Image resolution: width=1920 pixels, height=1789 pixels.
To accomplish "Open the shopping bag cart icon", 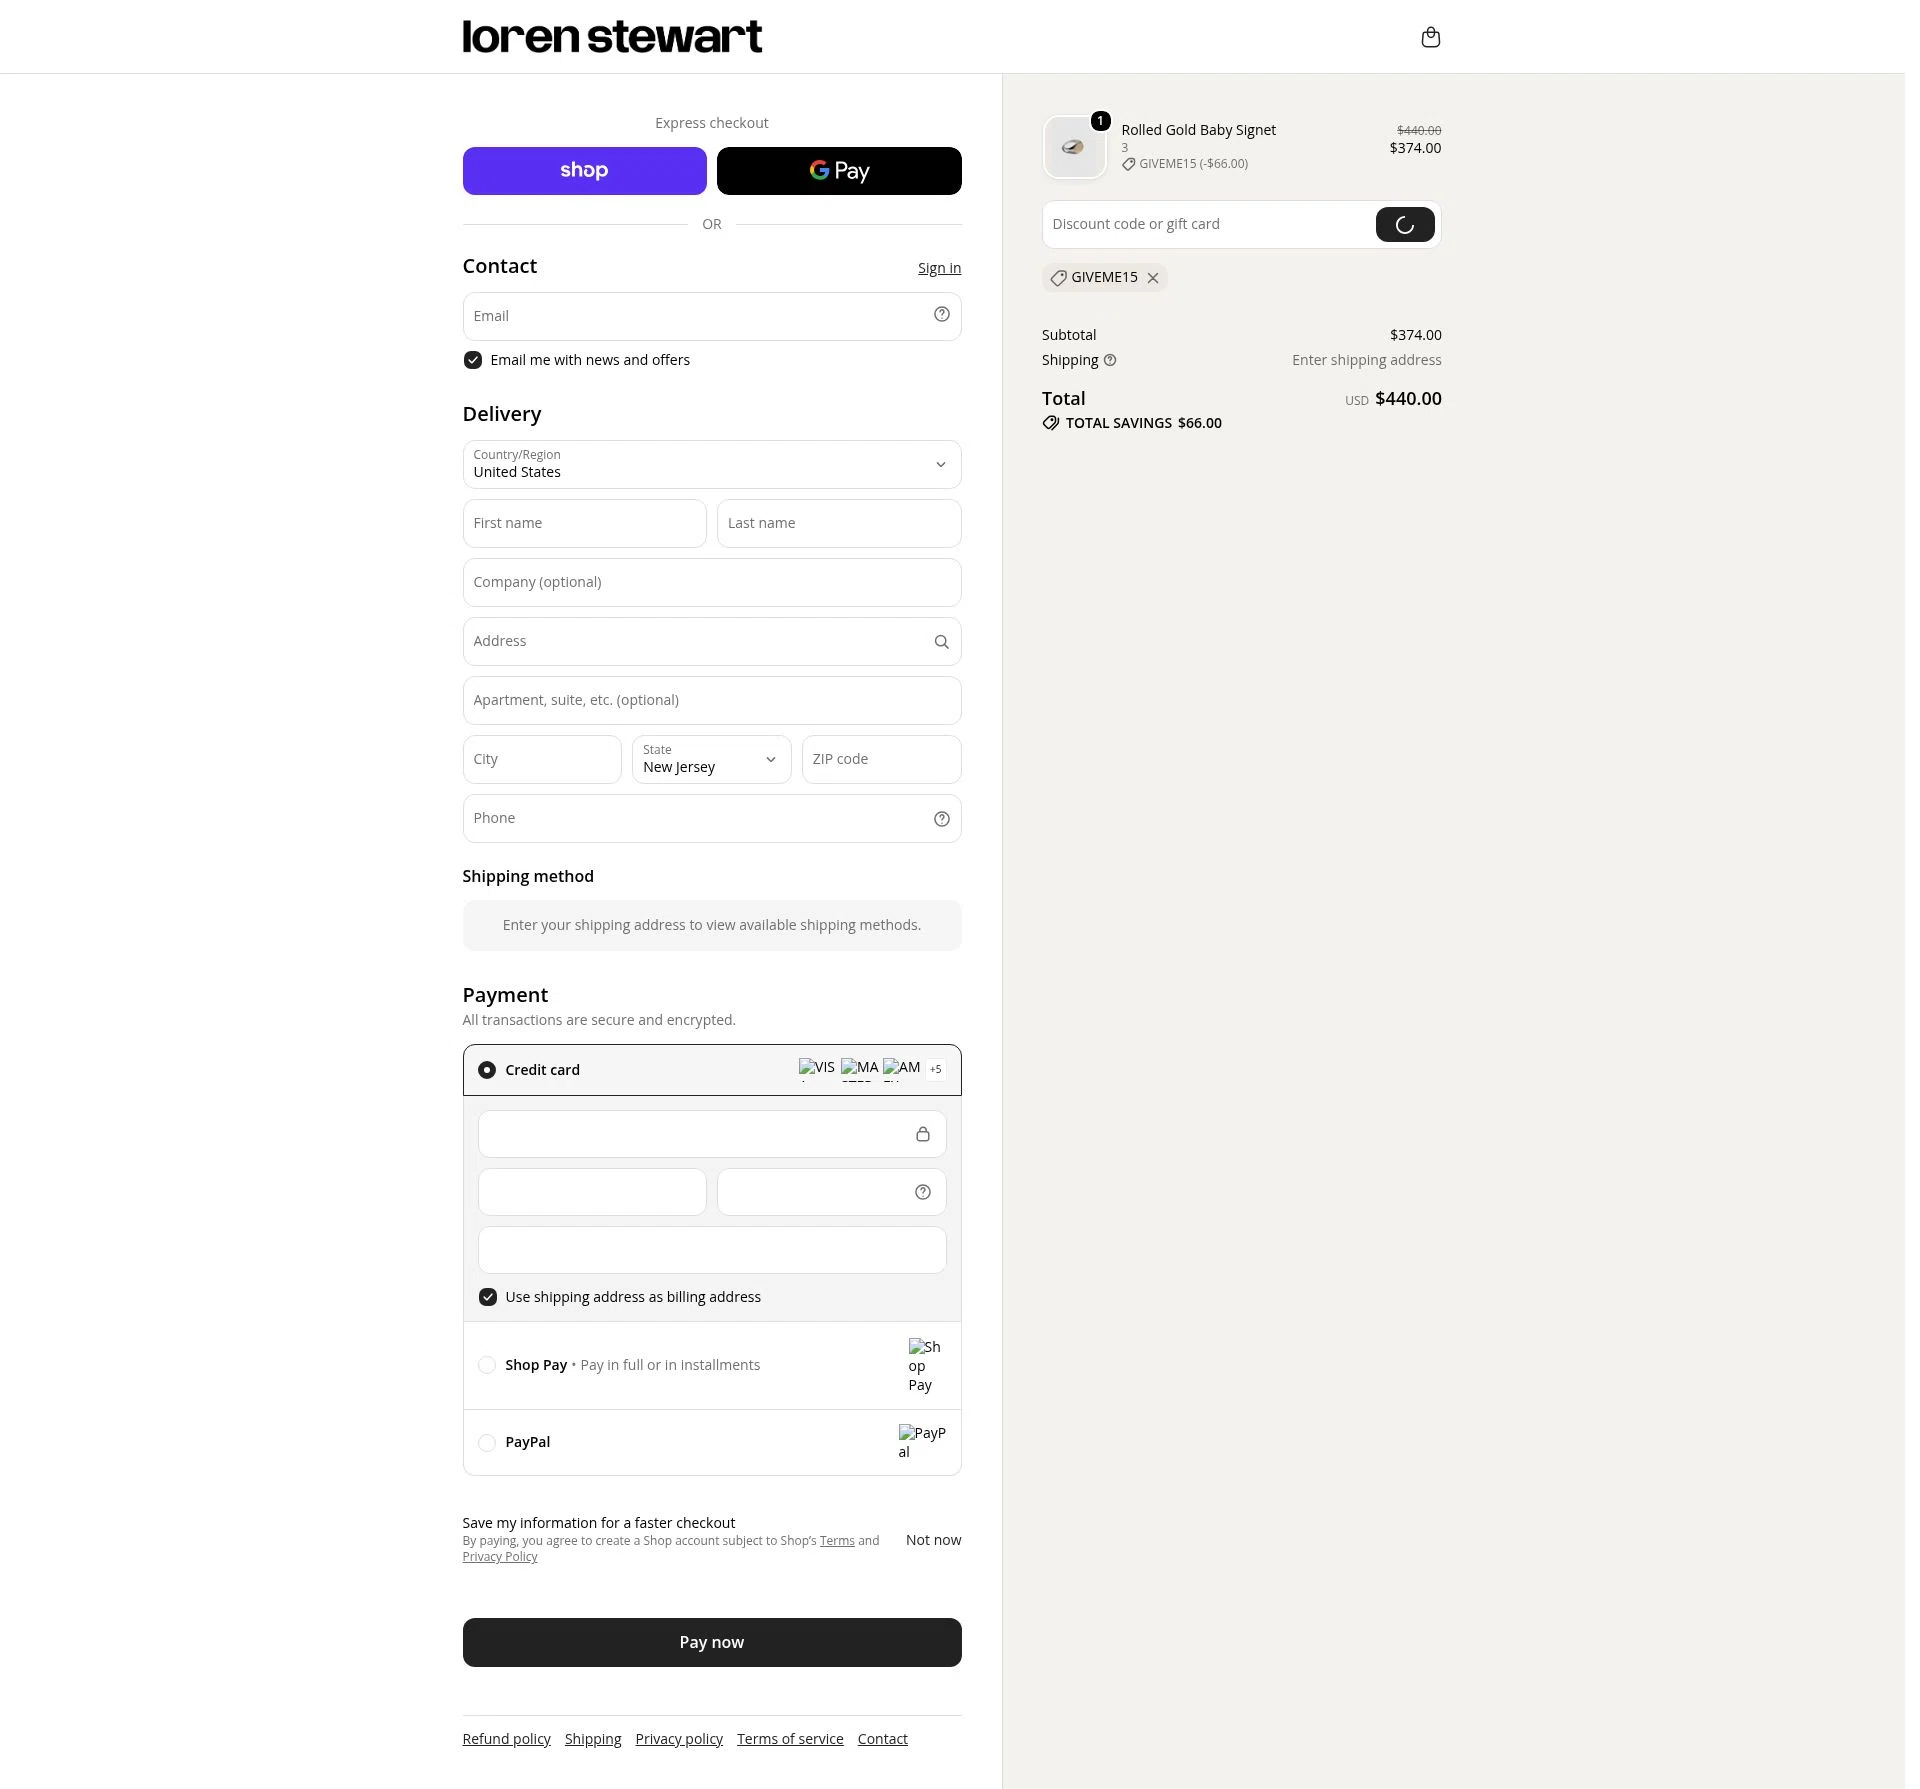I will 1430,37.
